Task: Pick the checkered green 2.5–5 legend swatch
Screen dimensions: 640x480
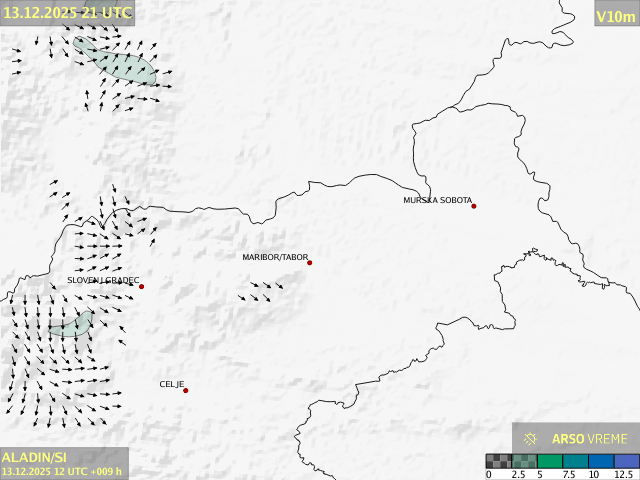Action: tap(525, 461)
